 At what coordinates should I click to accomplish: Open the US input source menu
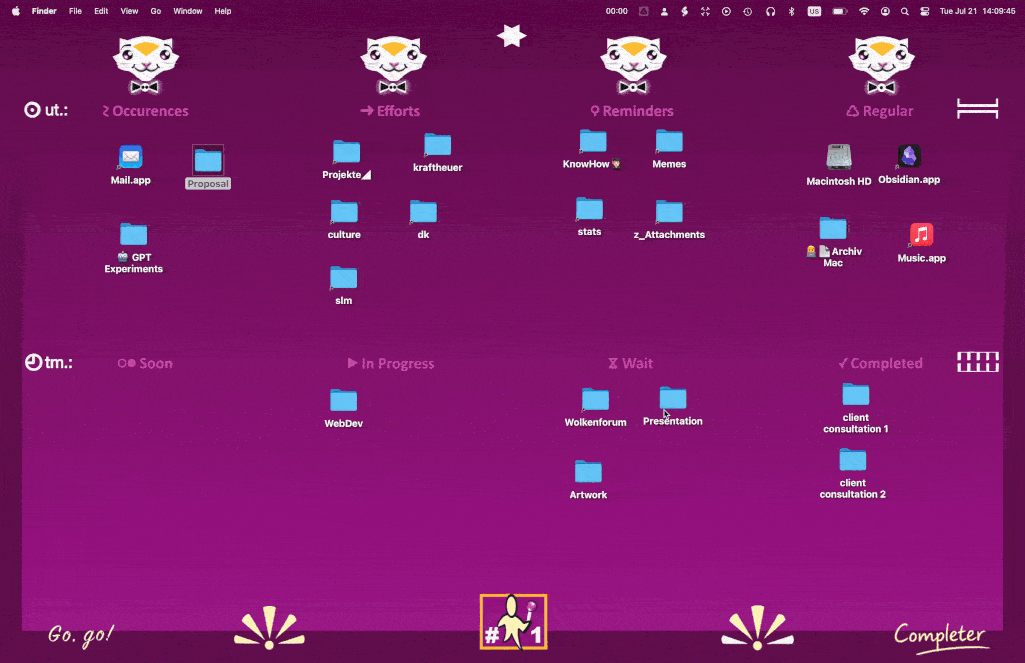(x=814, y=11)
